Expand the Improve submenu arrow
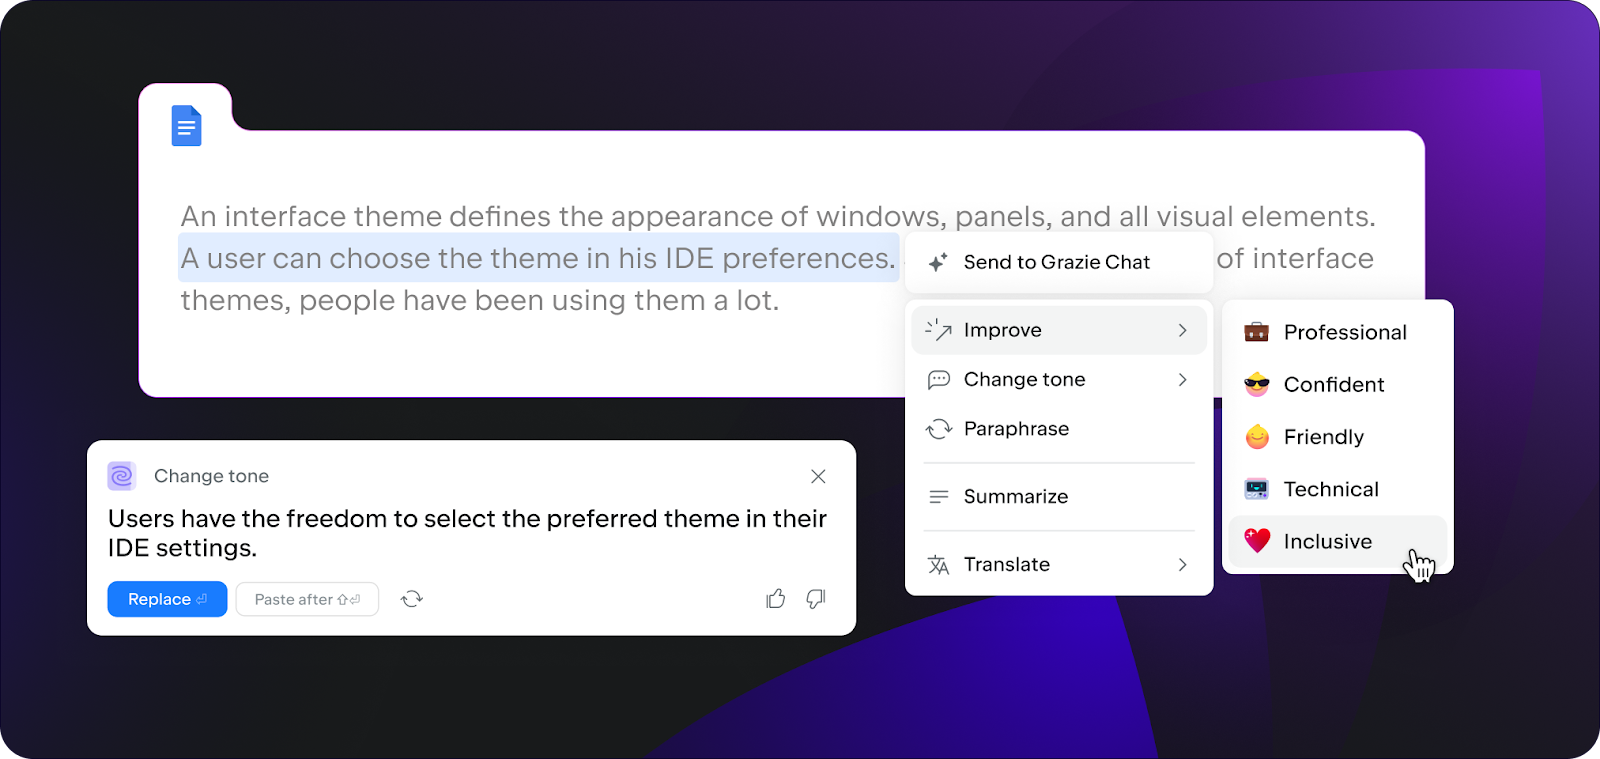 [1183, 330]
